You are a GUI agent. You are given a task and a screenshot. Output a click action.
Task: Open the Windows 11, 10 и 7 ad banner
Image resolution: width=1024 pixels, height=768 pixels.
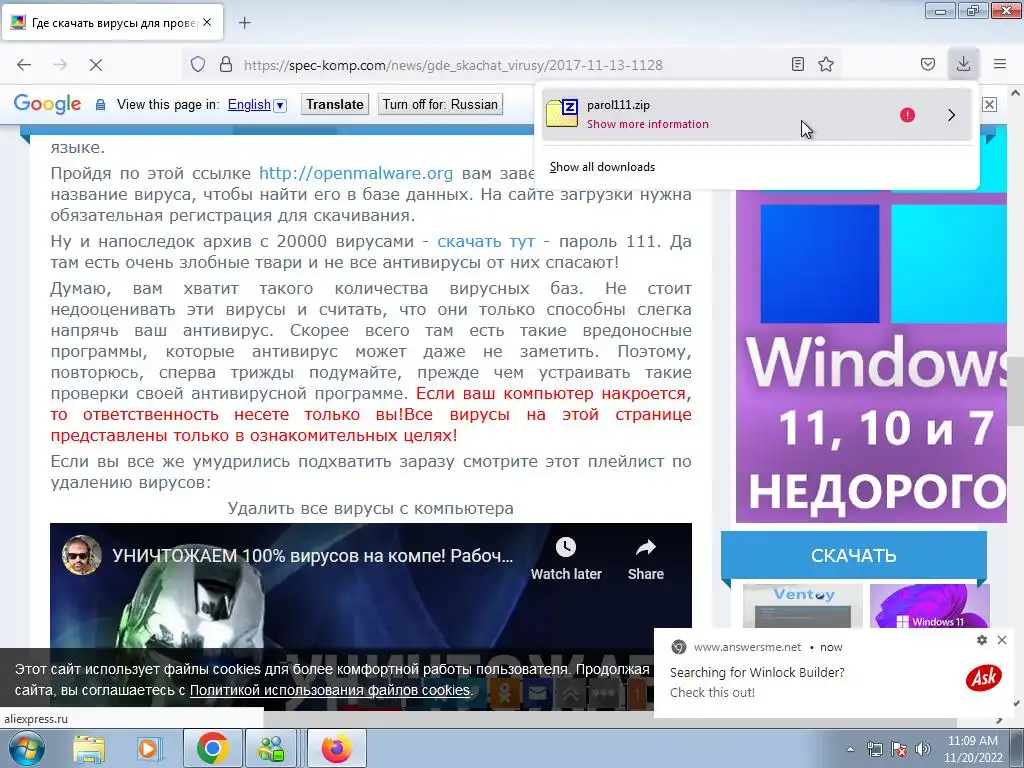click(x=871, y=356)
